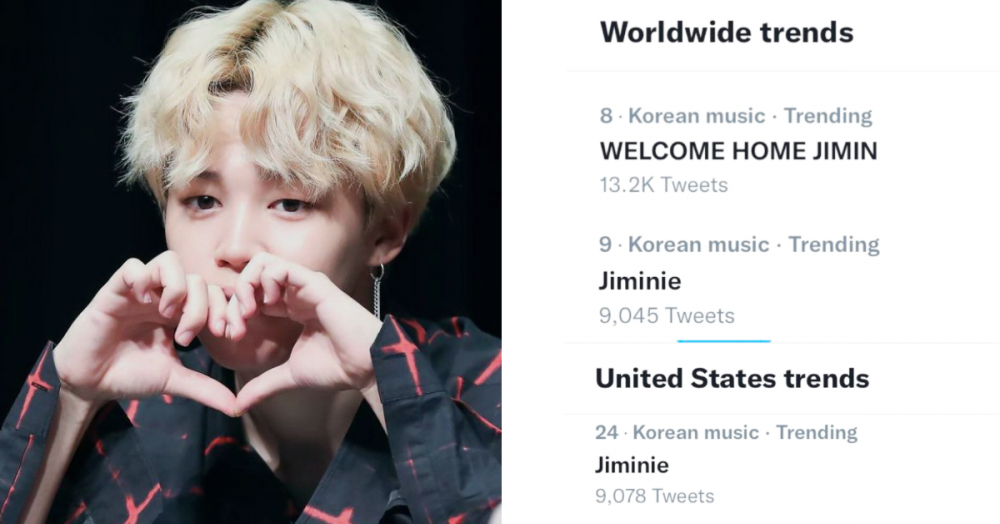1000x524 pixels.
Task: Click the 9,045 Tweets count
Action: (x=666, y=316)
